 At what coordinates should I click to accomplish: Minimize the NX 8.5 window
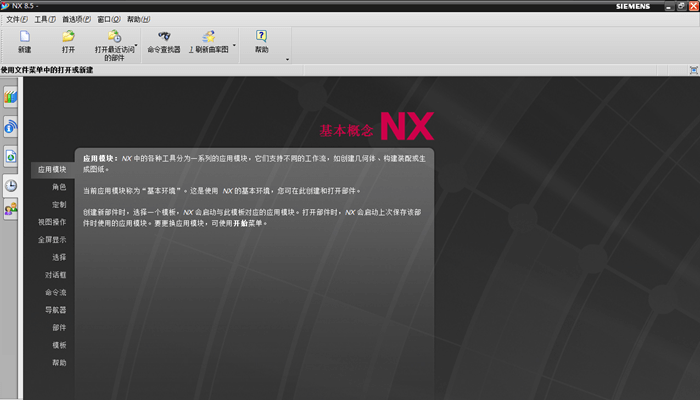click(668, 6)
